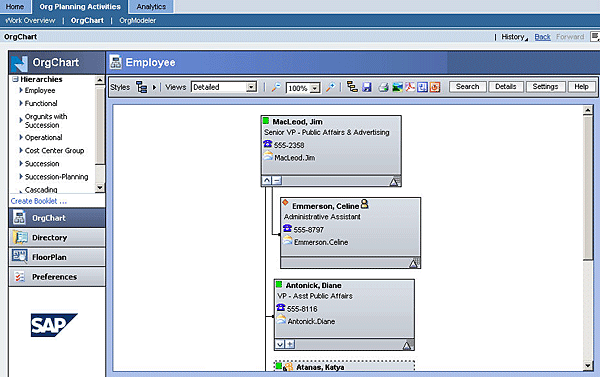Open OrgModeler submenu item
This screenshot has width=600, height=377.
click(x=138, y=21)
